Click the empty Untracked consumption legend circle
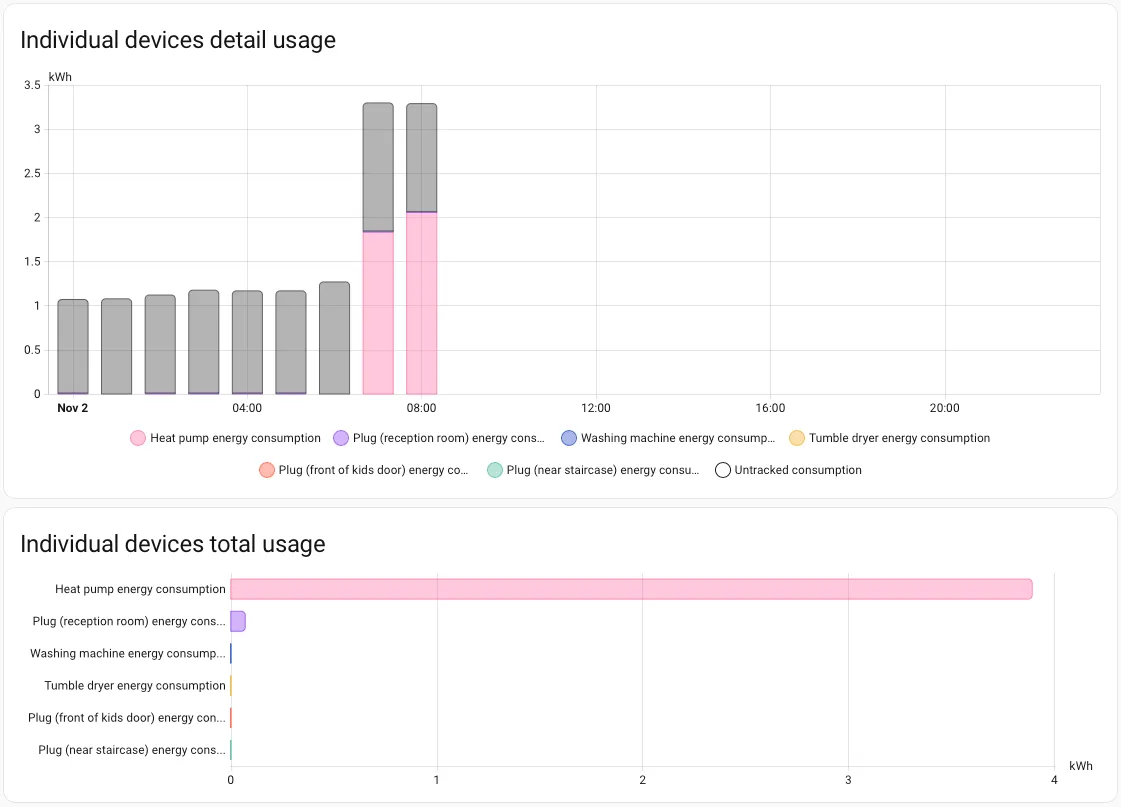The height and width of the screenshot is (807, 1121). (723, 470)
